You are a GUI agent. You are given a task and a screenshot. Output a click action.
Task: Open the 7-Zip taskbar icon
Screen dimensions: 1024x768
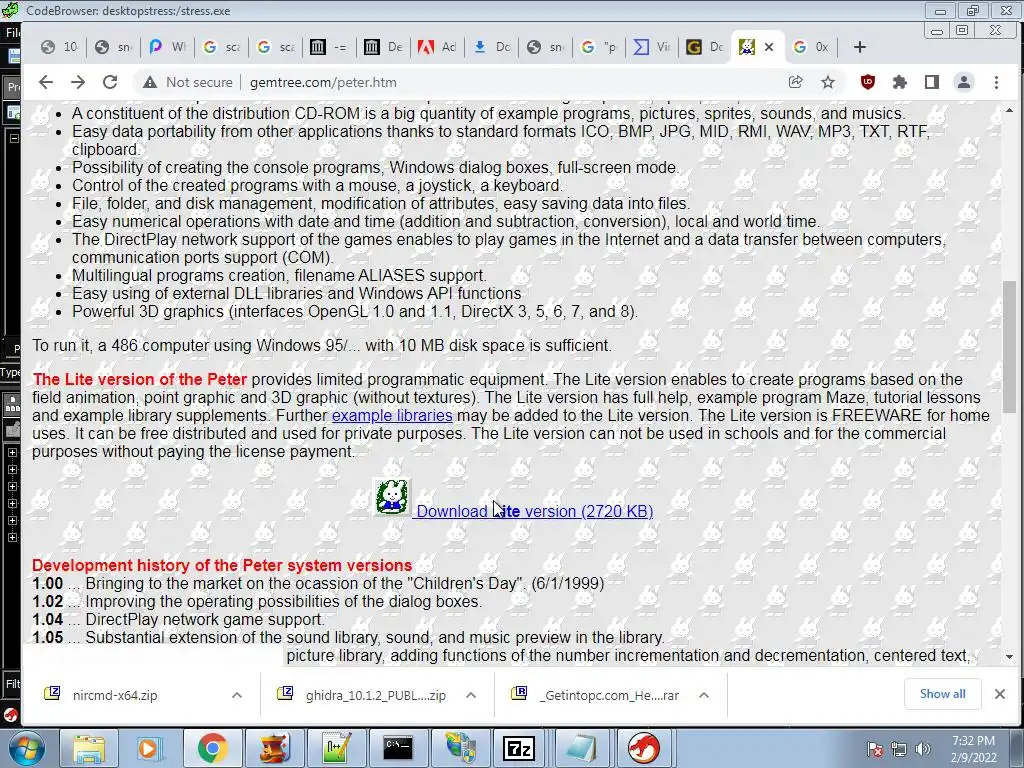click(519, 748)
